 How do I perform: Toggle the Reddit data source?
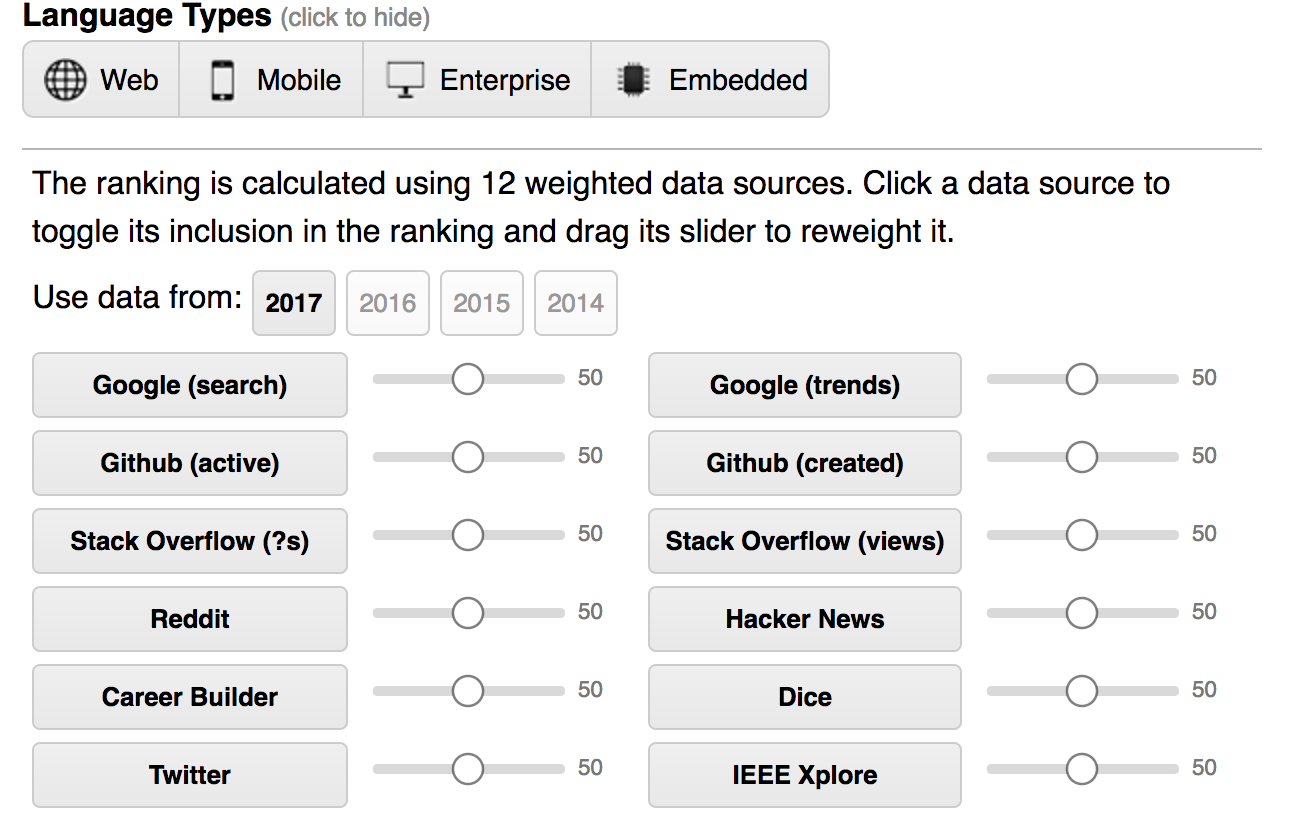(x=189, y=619)
